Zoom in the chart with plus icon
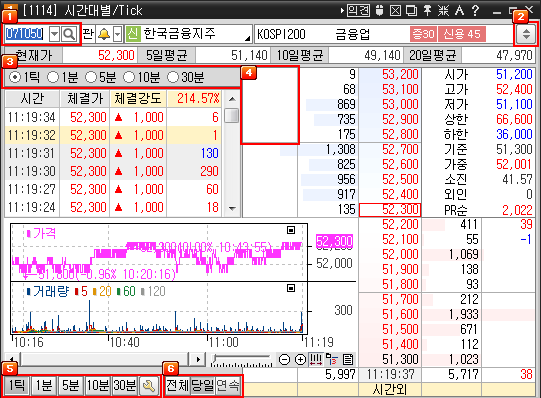541x398 pixels. pyautogui.click(x=300, y=360)
